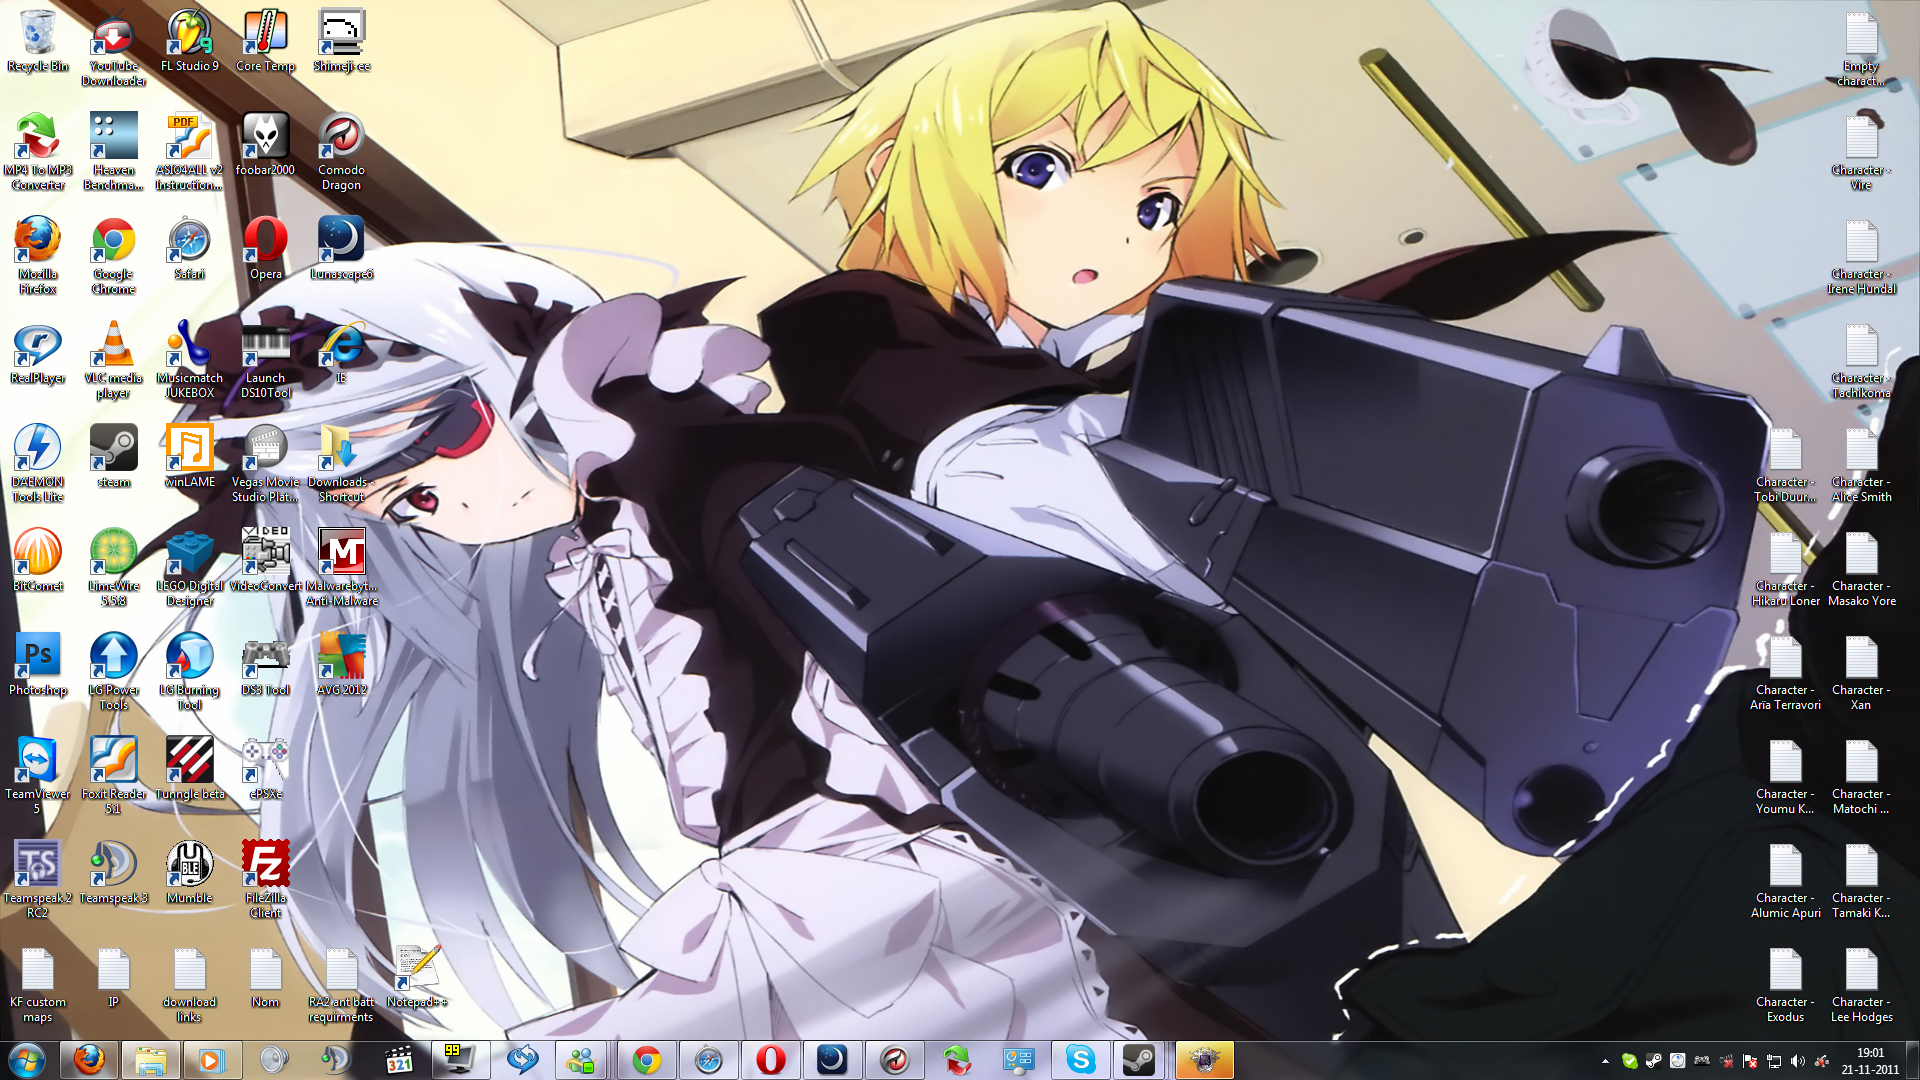Viewport: 1920px width, 1080px height.
Task: Open Opera from the taskbar
Action: pyautogui.click(x=770, y=1060)
